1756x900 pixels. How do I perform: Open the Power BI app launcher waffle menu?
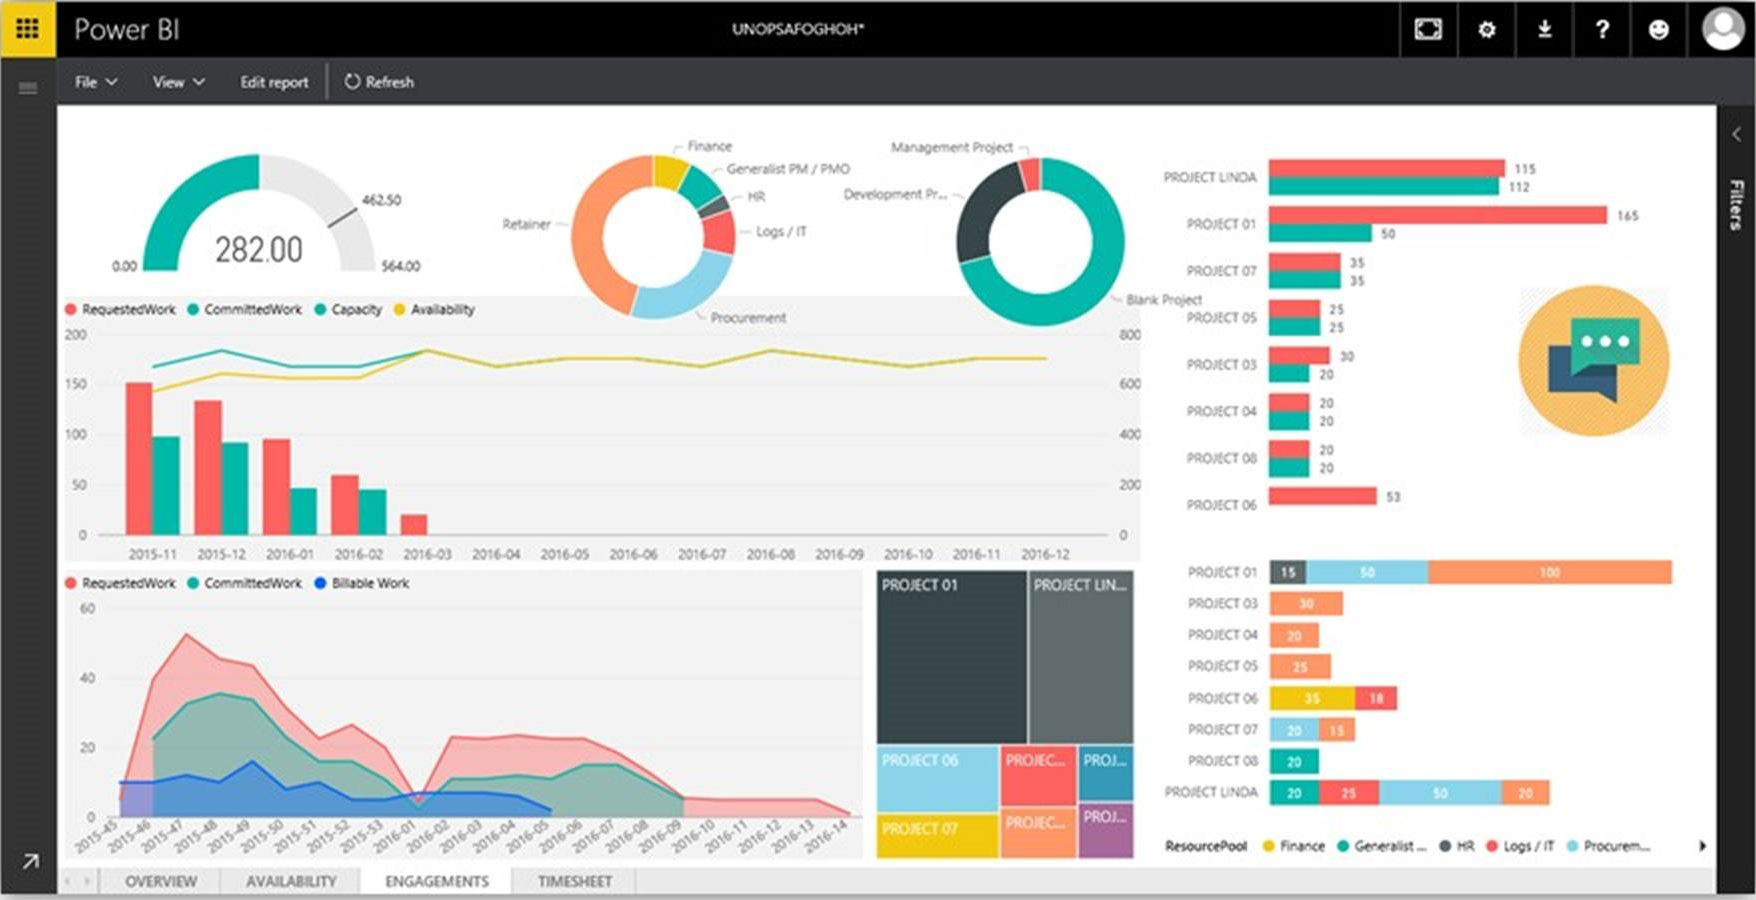27,29
